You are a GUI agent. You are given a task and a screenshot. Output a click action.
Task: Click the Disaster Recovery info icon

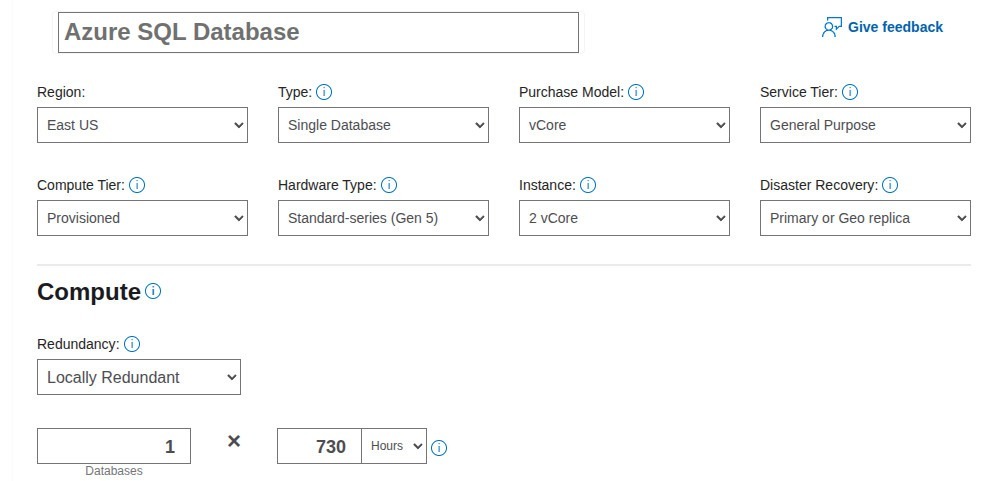(890, 185)
